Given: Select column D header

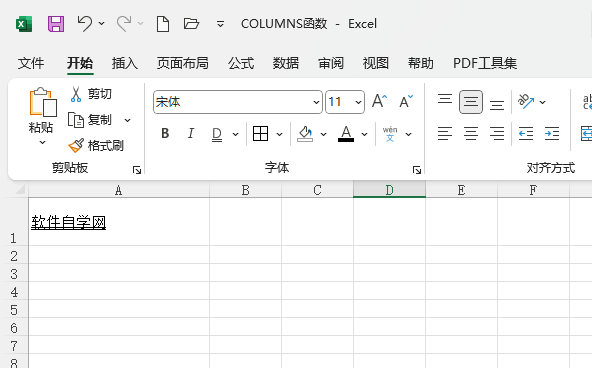Looking at the screenshot, I should click(x=389, y=189).
